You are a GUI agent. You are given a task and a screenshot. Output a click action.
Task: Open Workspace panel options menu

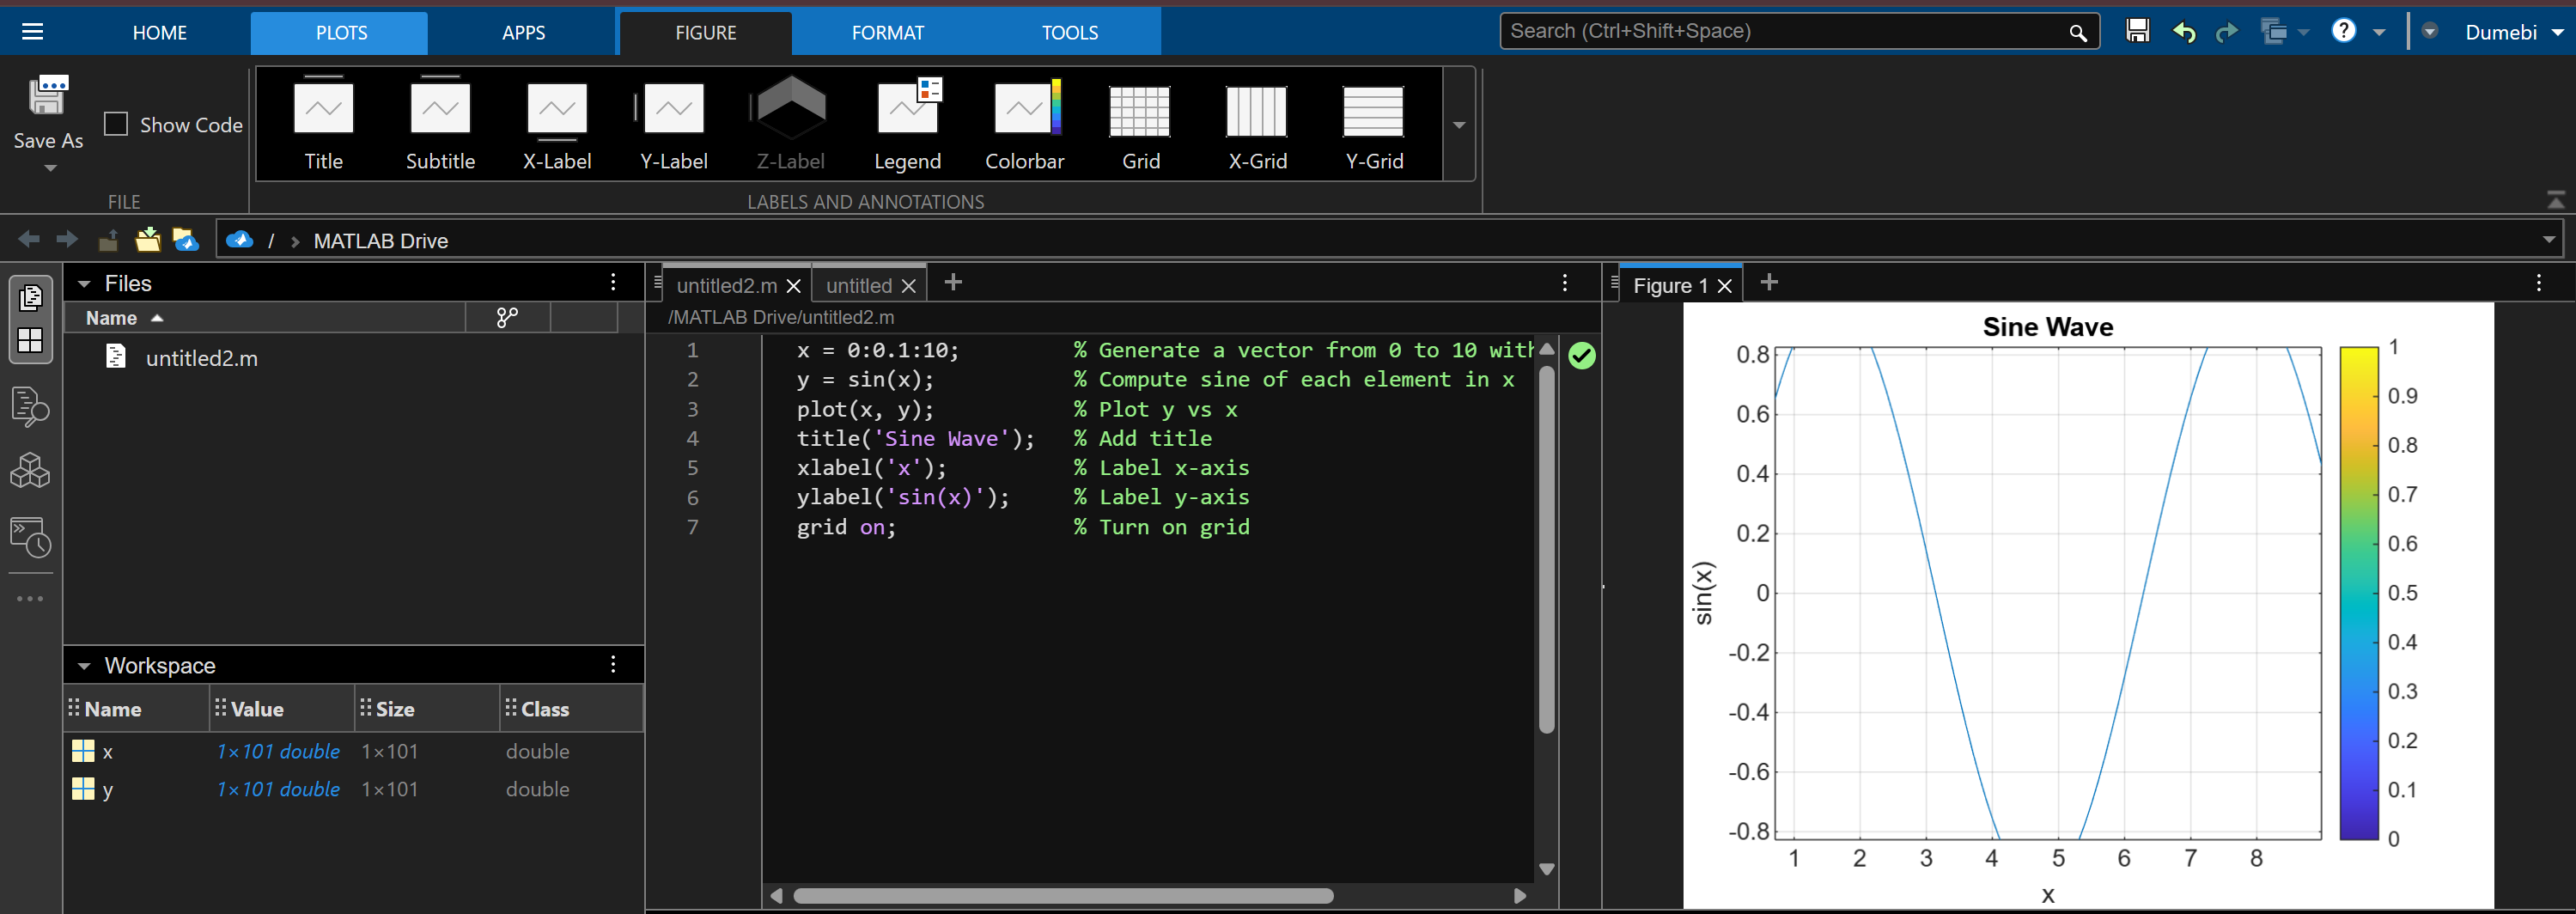click(613, 665)
